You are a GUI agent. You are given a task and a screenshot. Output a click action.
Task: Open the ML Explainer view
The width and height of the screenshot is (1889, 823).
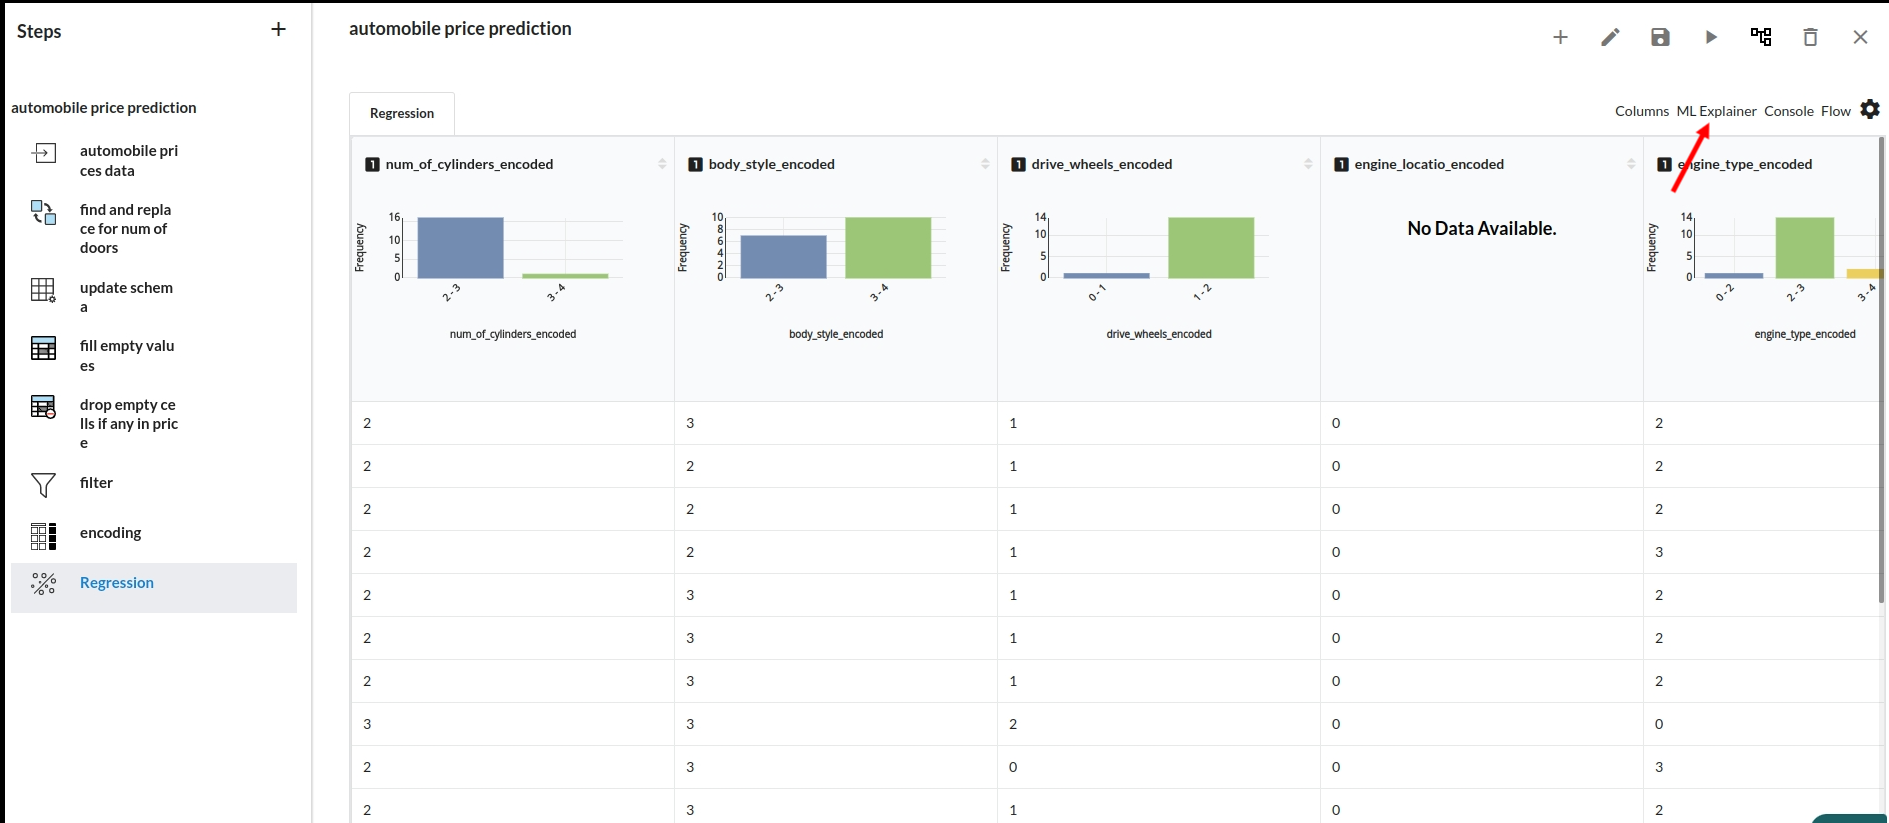point(1716,111)
